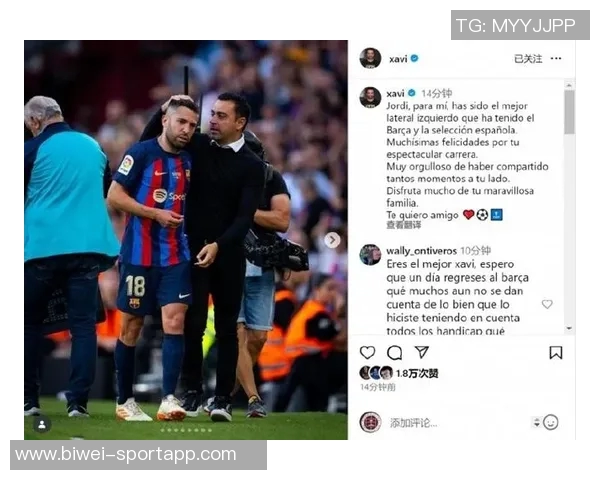This screenshot has height=480, width=600.
Task: Focus the 添加评论 comment input field
Action: click(457, 423)
